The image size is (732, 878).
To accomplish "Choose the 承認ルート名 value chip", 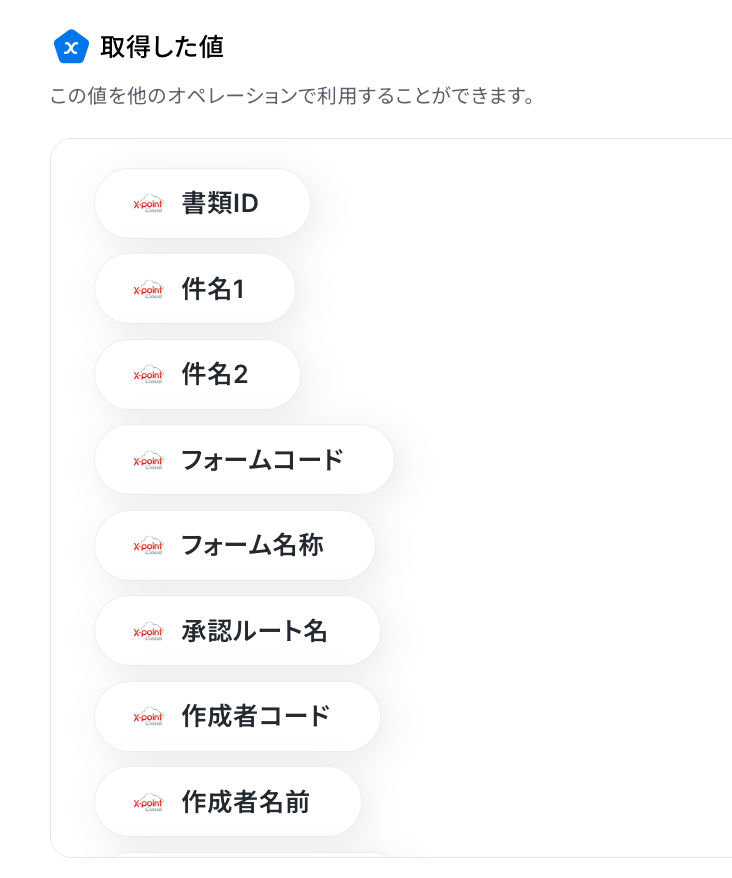I will pos(237,631).
